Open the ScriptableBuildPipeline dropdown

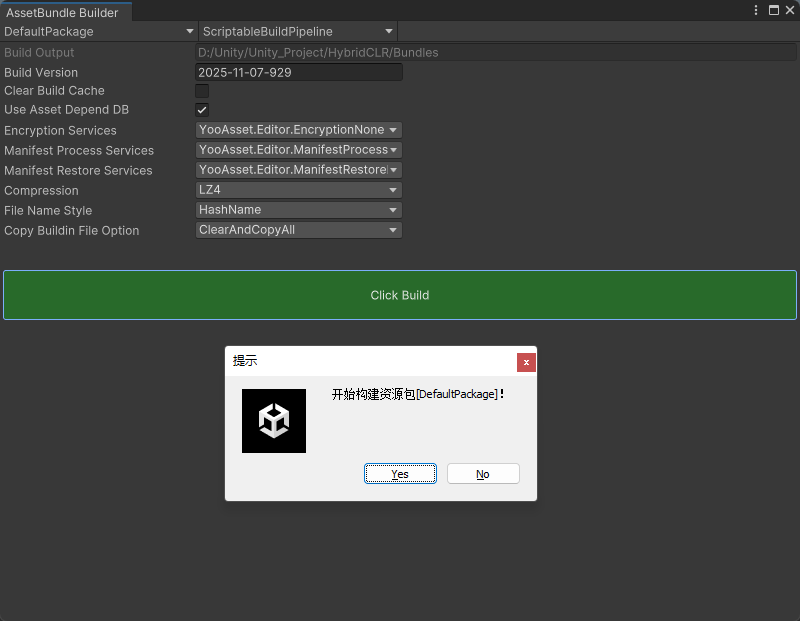click(x=298, y=32)
